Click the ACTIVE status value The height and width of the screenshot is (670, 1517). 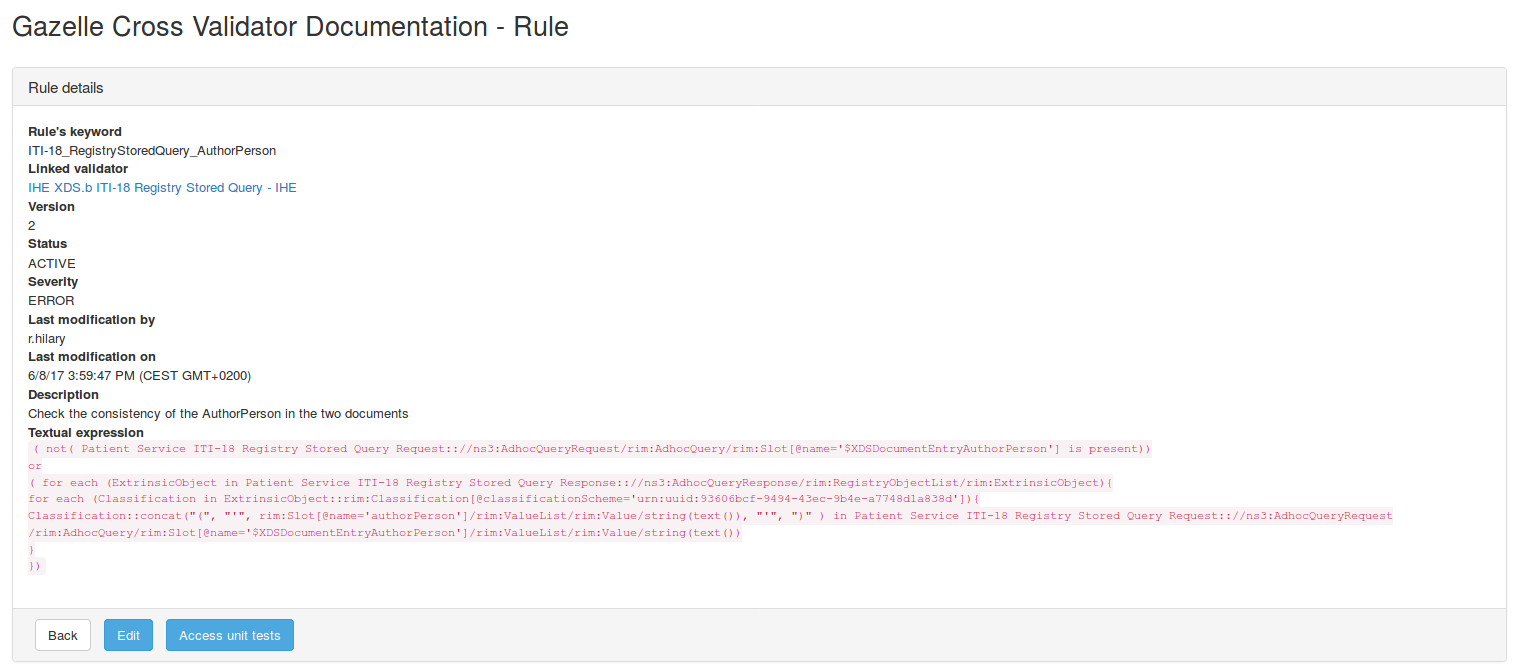pos(52,264)
